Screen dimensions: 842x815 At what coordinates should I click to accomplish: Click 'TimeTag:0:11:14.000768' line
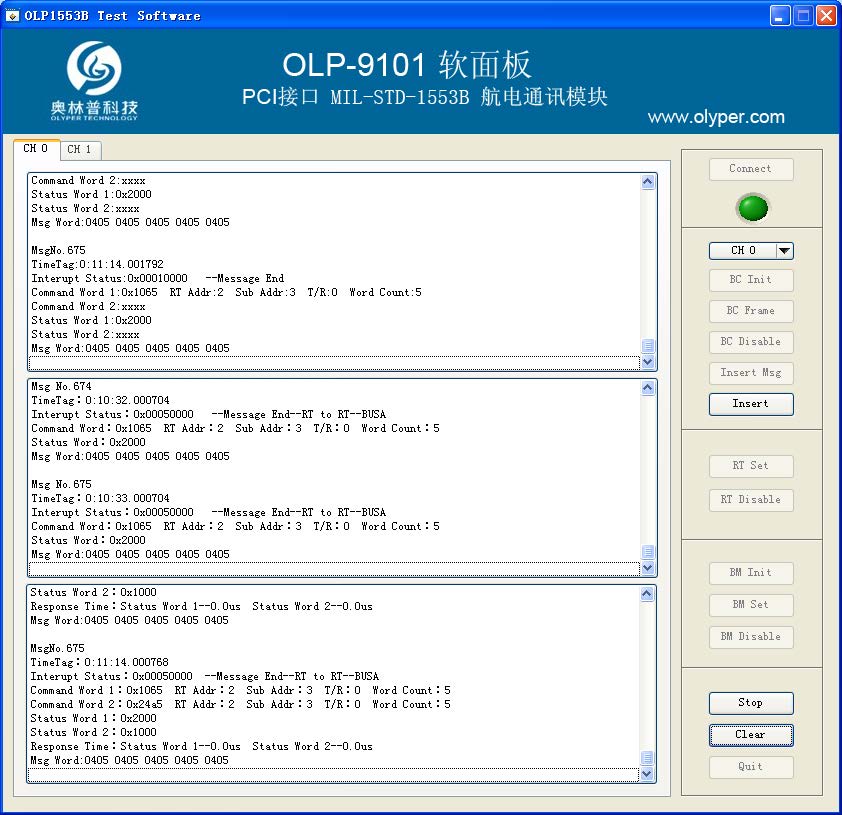click(x=99, y=663)
